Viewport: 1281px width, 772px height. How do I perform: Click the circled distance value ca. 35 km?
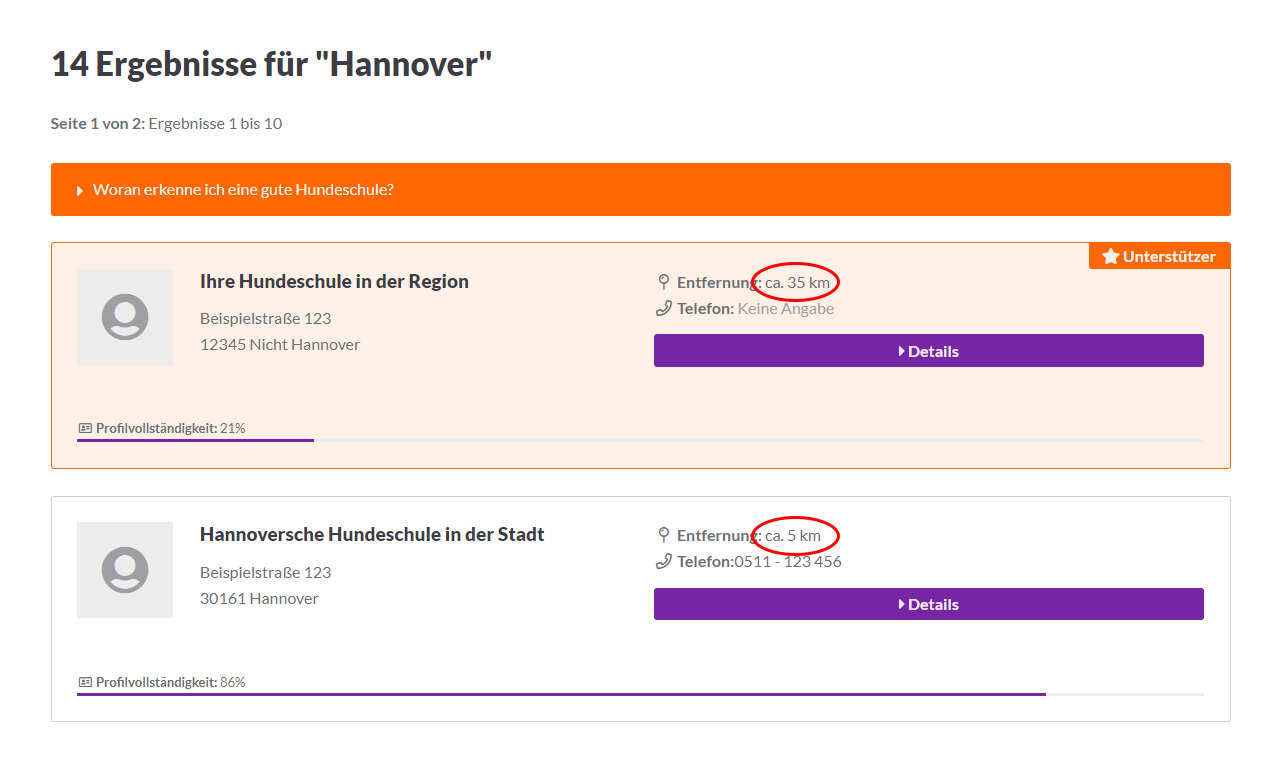pos(796,282)
